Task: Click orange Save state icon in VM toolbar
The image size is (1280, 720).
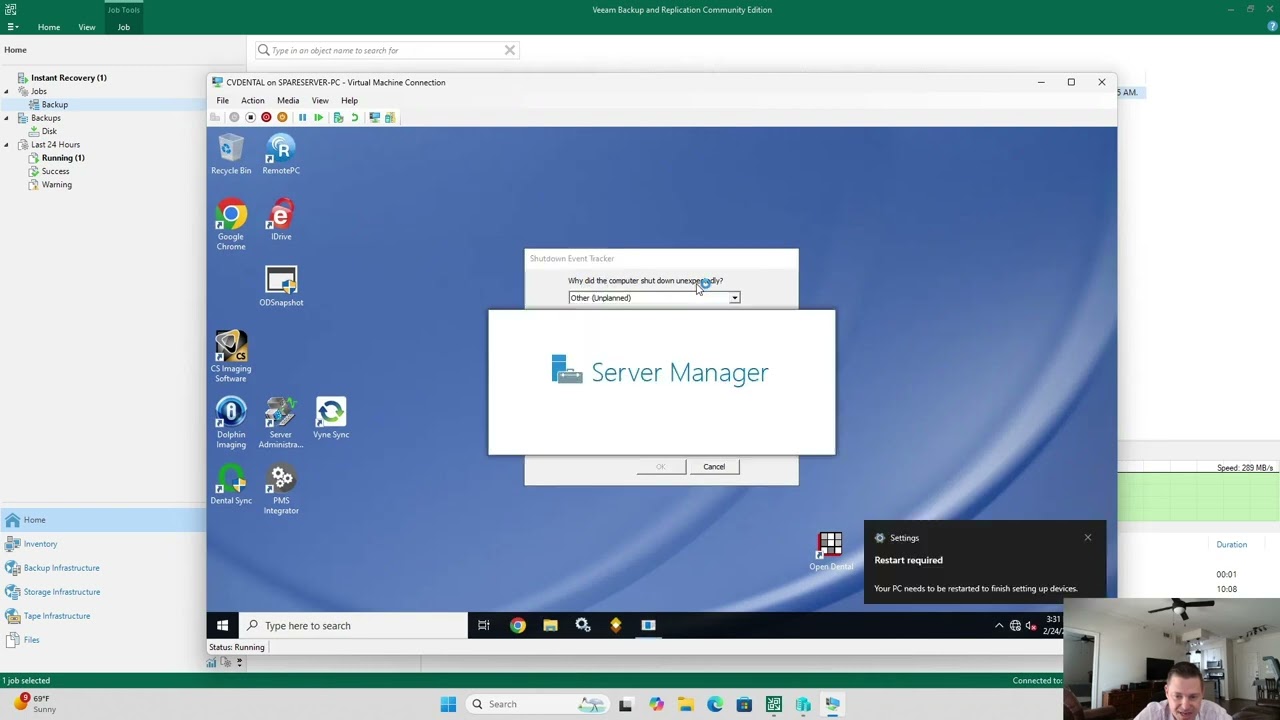Action: pos(282,117)
